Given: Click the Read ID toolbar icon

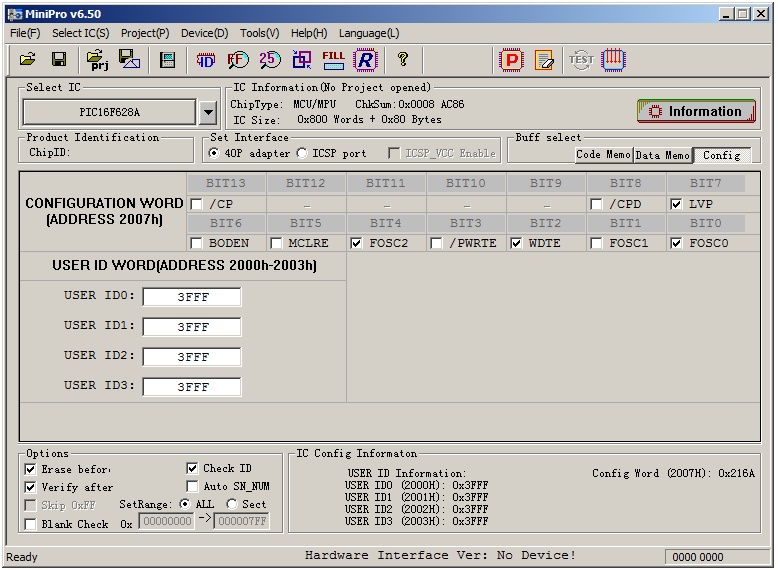Looking at the screenshot, I should coord(205,60).
